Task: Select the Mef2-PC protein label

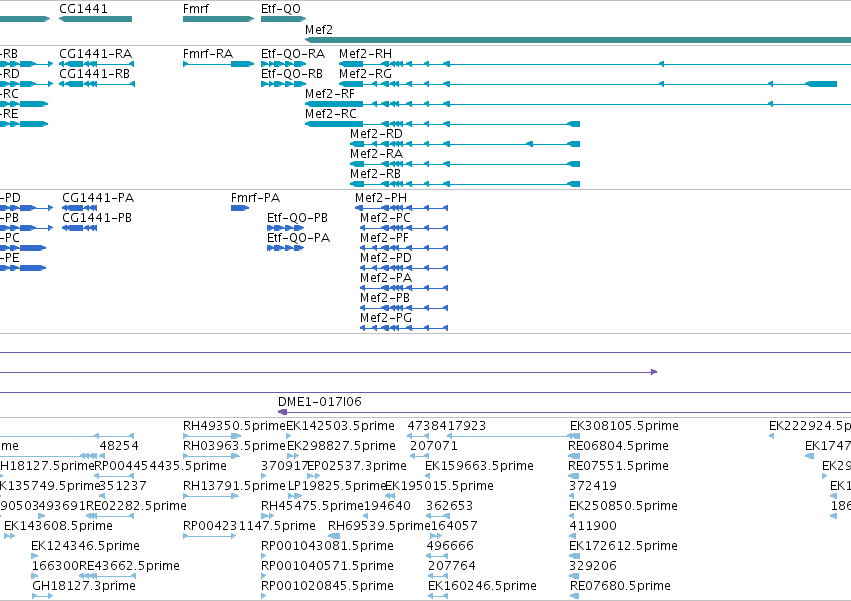Action: point(385,218)
